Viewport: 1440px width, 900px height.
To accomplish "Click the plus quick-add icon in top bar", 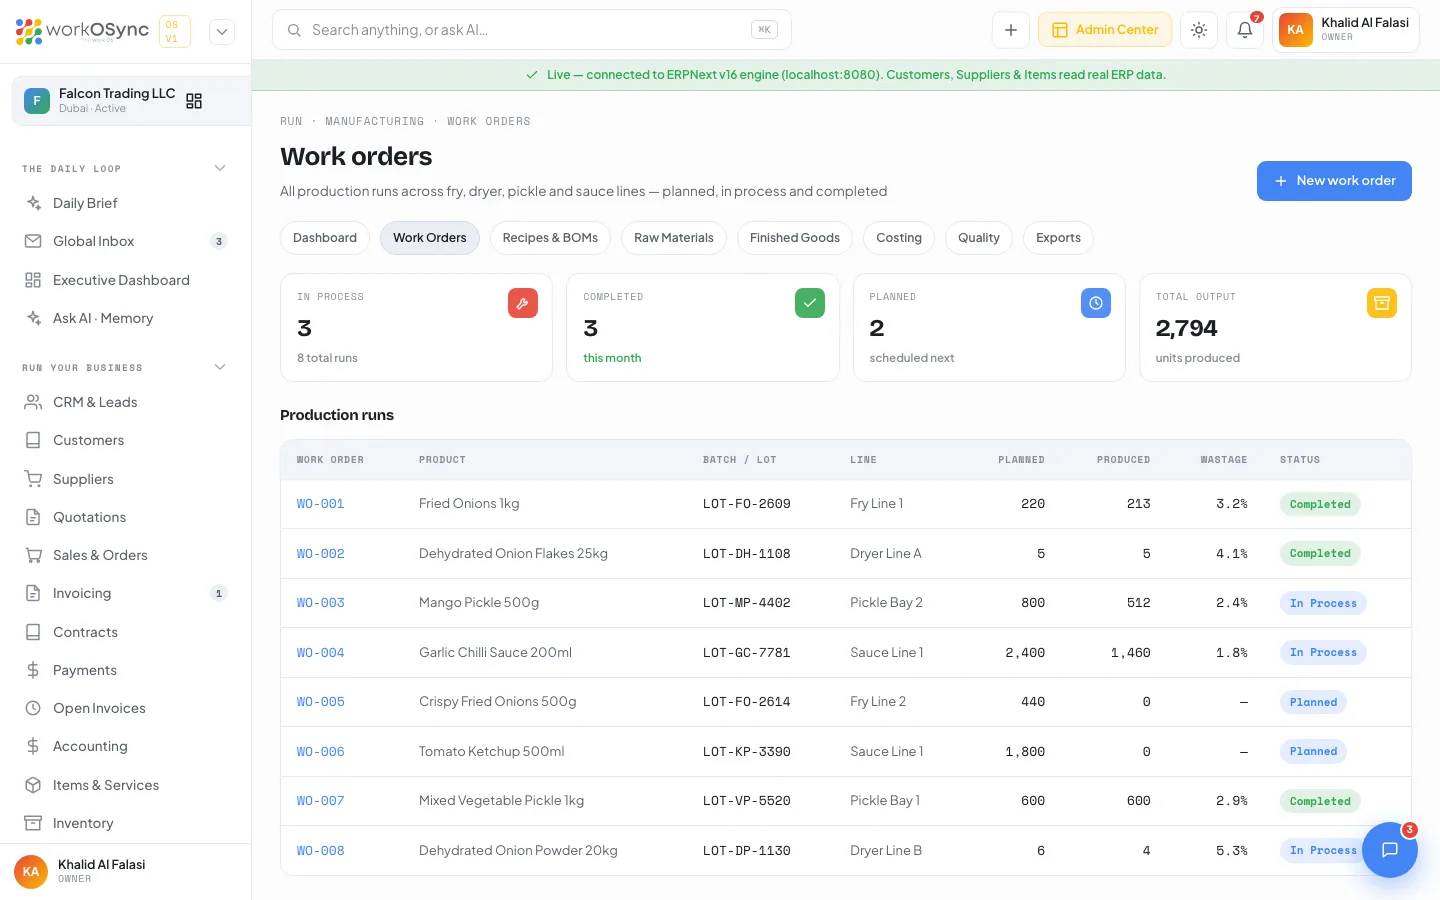I will point(1011,30).
